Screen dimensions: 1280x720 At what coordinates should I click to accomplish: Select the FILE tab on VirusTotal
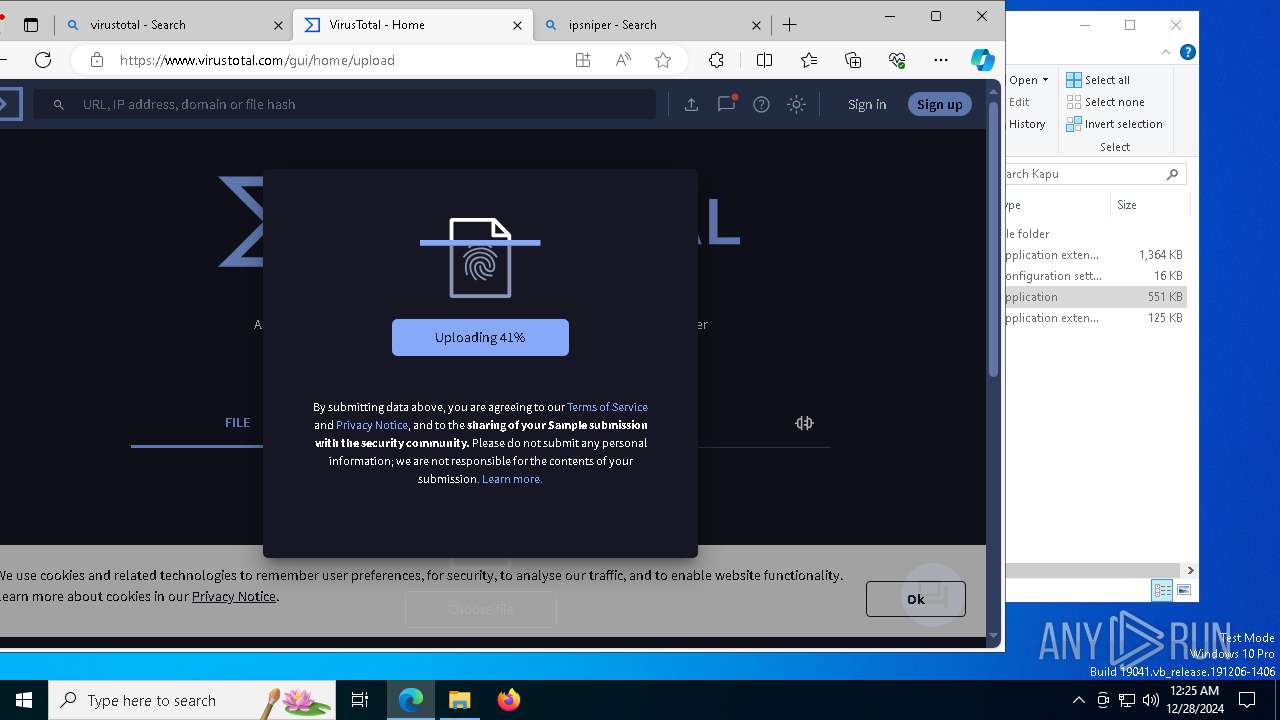coord(237,423)
